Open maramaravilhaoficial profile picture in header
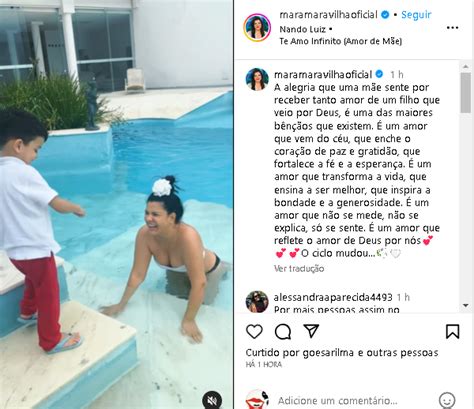 pos(257,27)
